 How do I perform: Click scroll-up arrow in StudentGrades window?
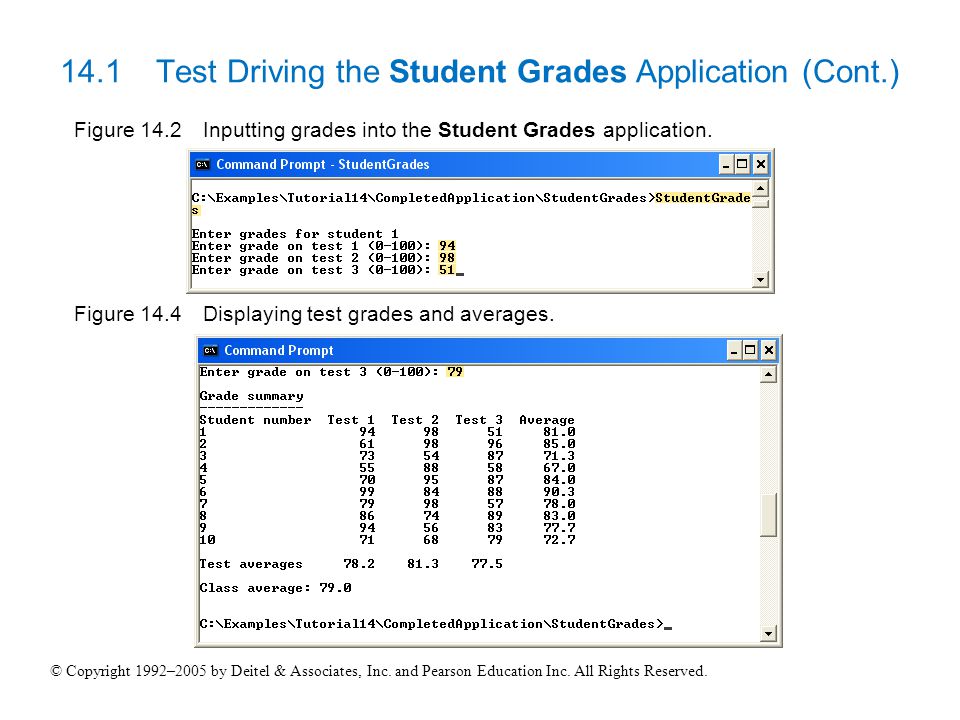coord(760,188)
